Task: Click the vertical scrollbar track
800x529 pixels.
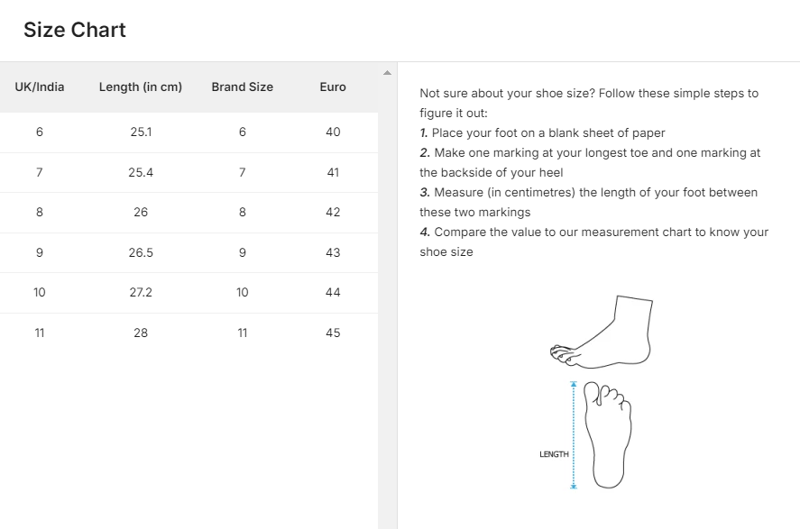Action: (387, 300)
